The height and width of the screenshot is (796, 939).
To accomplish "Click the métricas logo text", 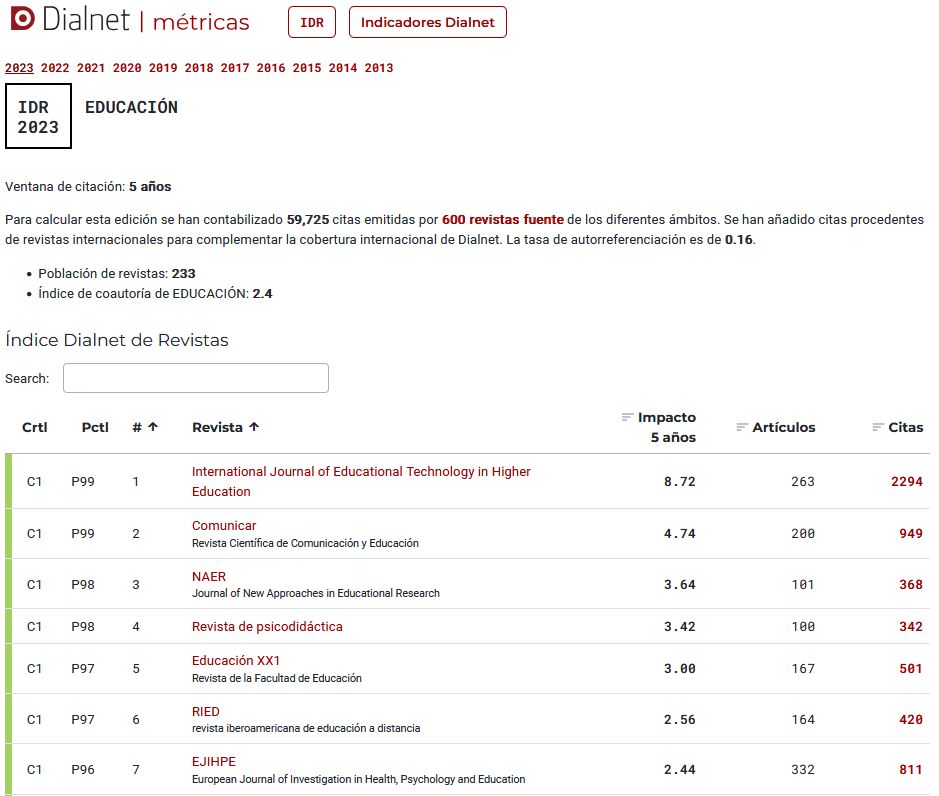I will pos(201,22).
